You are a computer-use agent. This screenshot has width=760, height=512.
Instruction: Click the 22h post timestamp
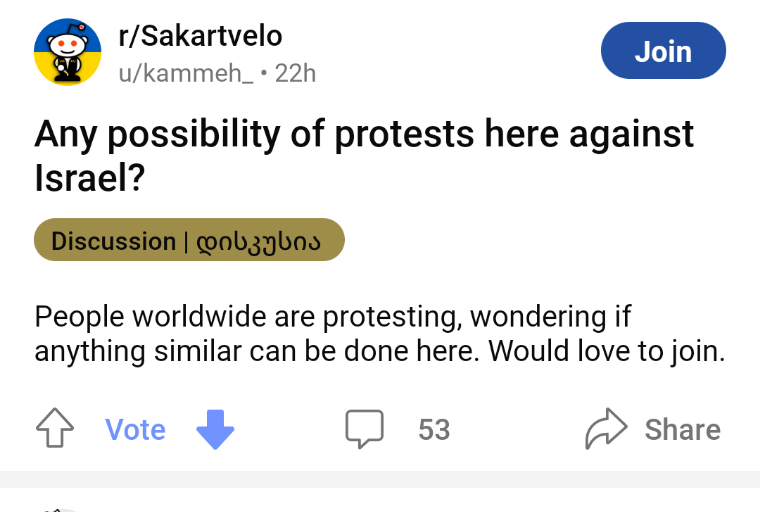[295, 73]
